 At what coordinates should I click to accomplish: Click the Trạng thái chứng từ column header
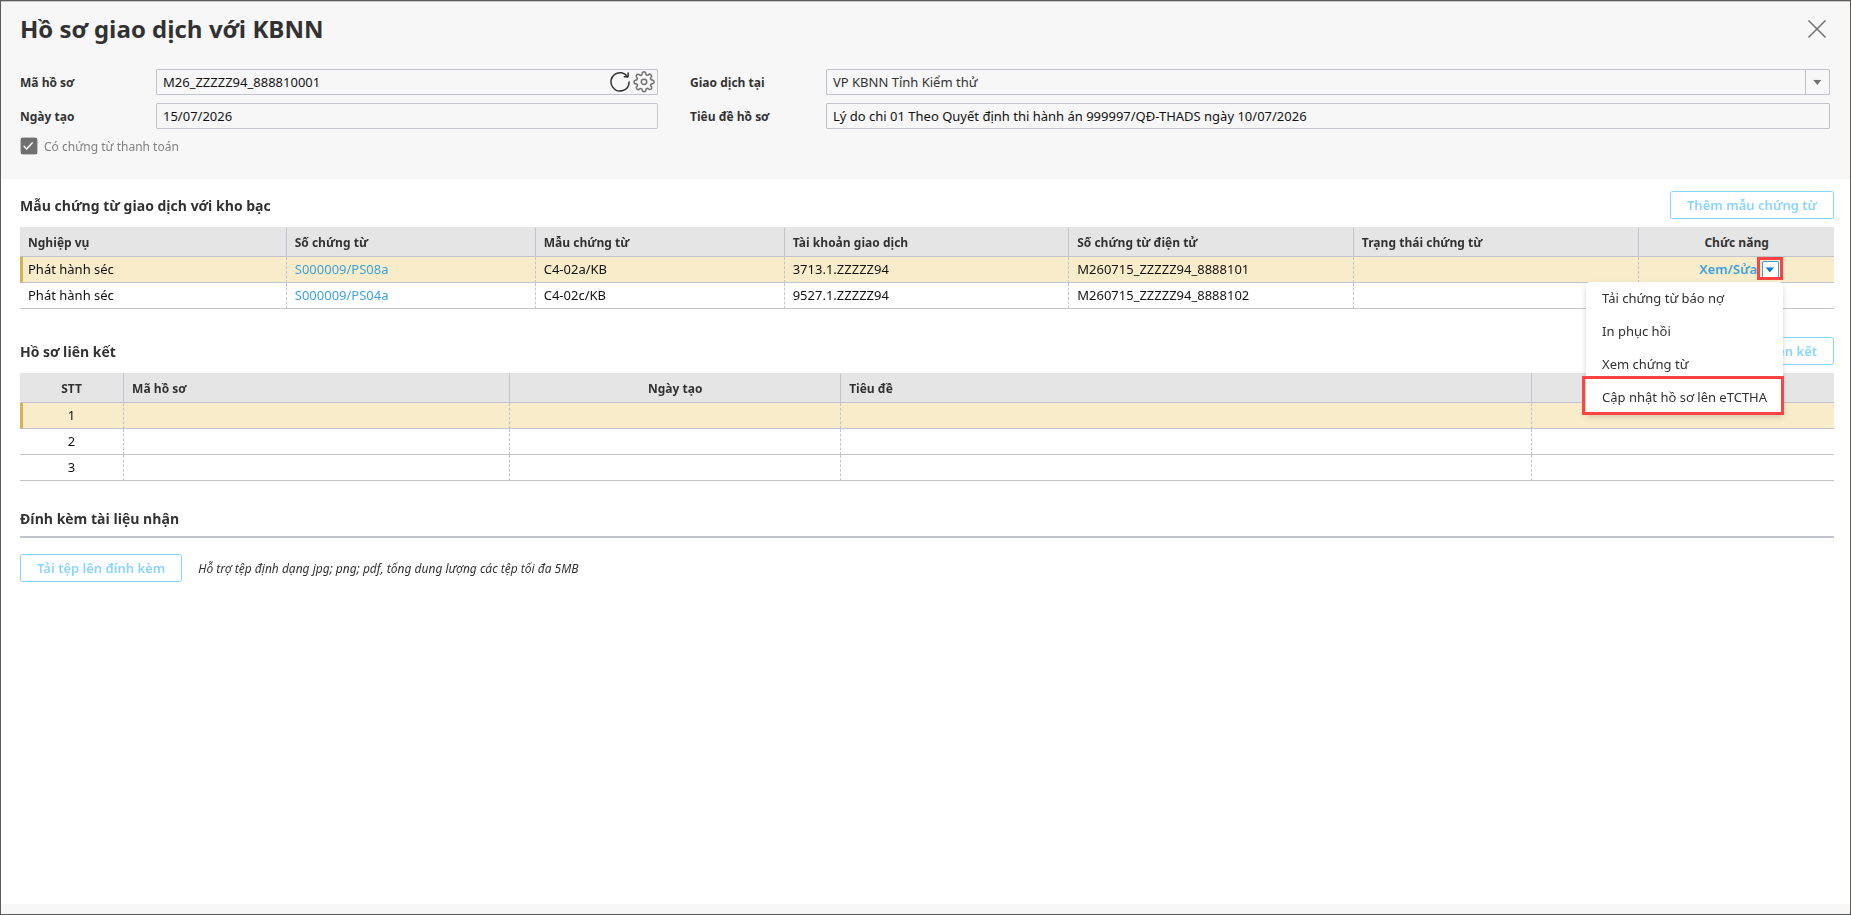1496,242
